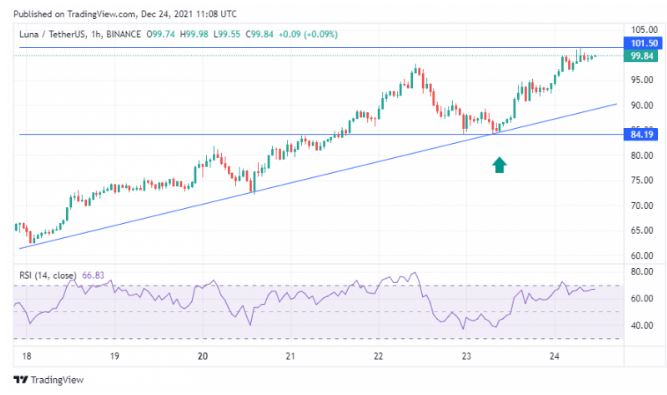This screenshot has height=395, width=667.
Task: Click the RSI value 66.83
Action: [x=93, y=276]
